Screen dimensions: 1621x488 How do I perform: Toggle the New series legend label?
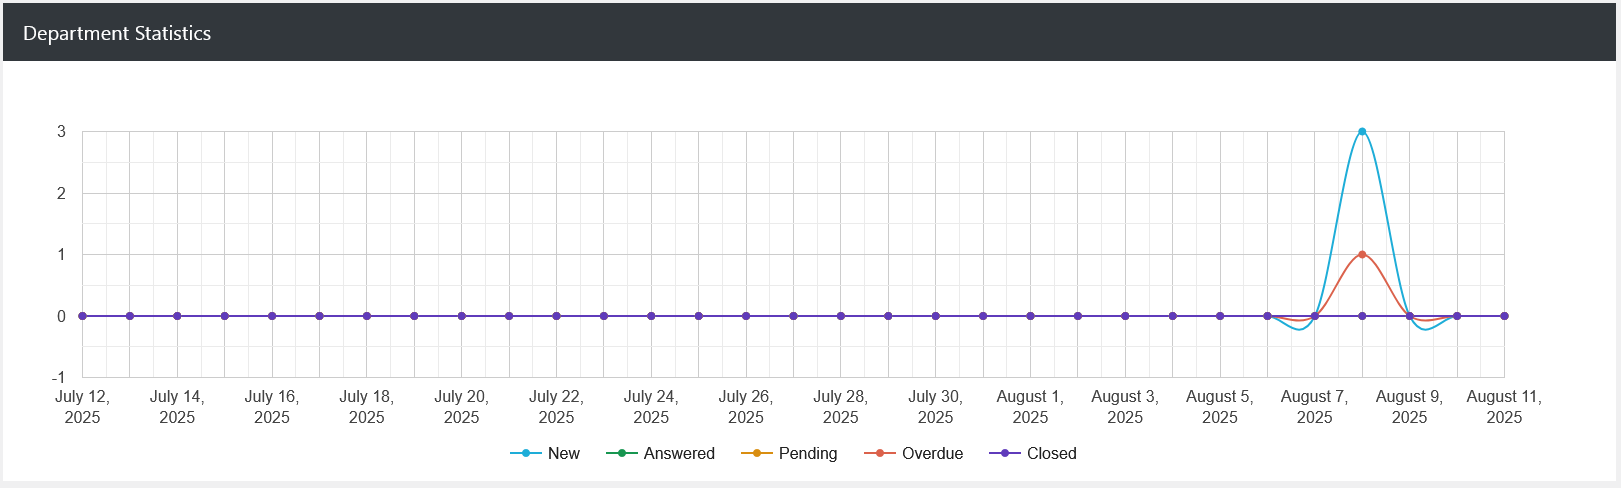[x=563, y=453]
